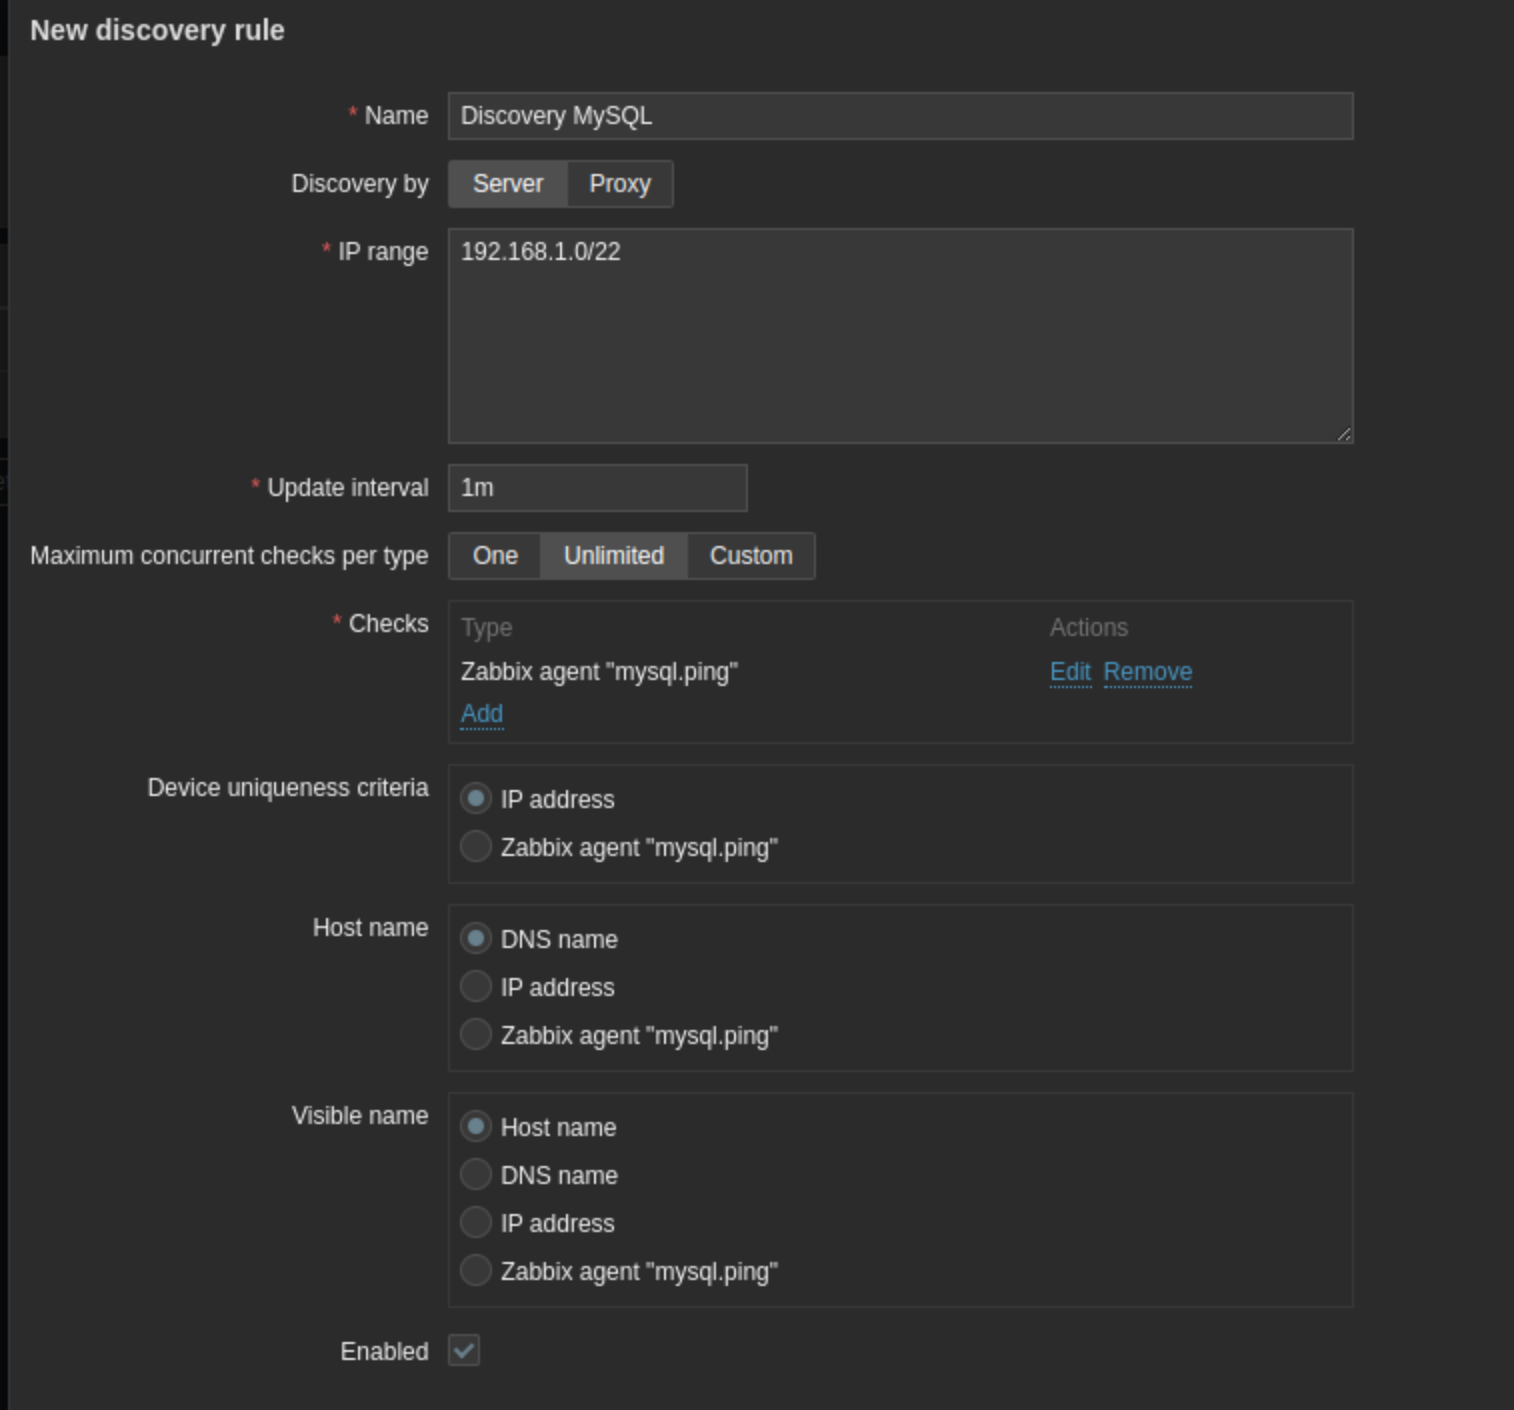Viewport: 1514px width, 1410px height.
Task: Click the IP range resize handle
Action: [1344, 434]
